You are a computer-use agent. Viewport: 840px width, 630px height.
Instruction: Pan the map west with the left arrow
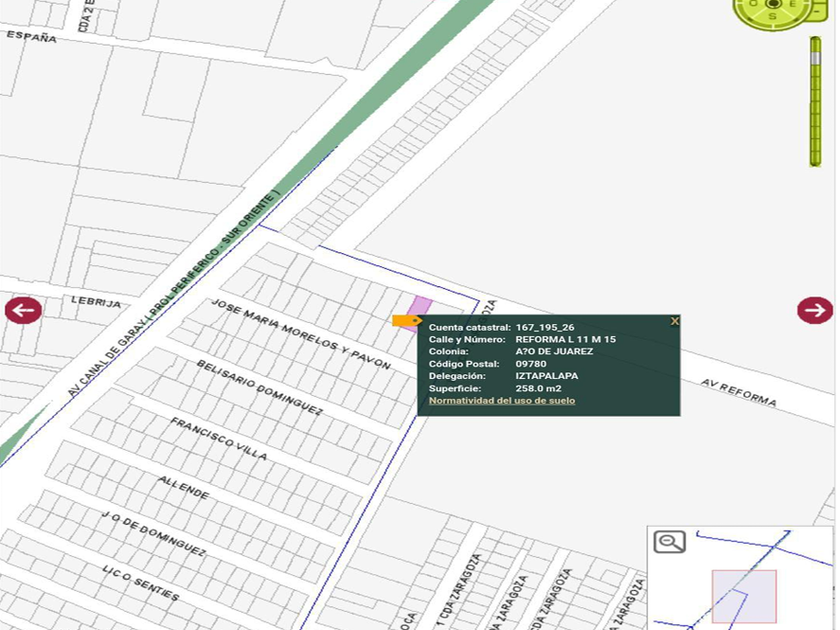pyautogui.click(x=23, y=310)
